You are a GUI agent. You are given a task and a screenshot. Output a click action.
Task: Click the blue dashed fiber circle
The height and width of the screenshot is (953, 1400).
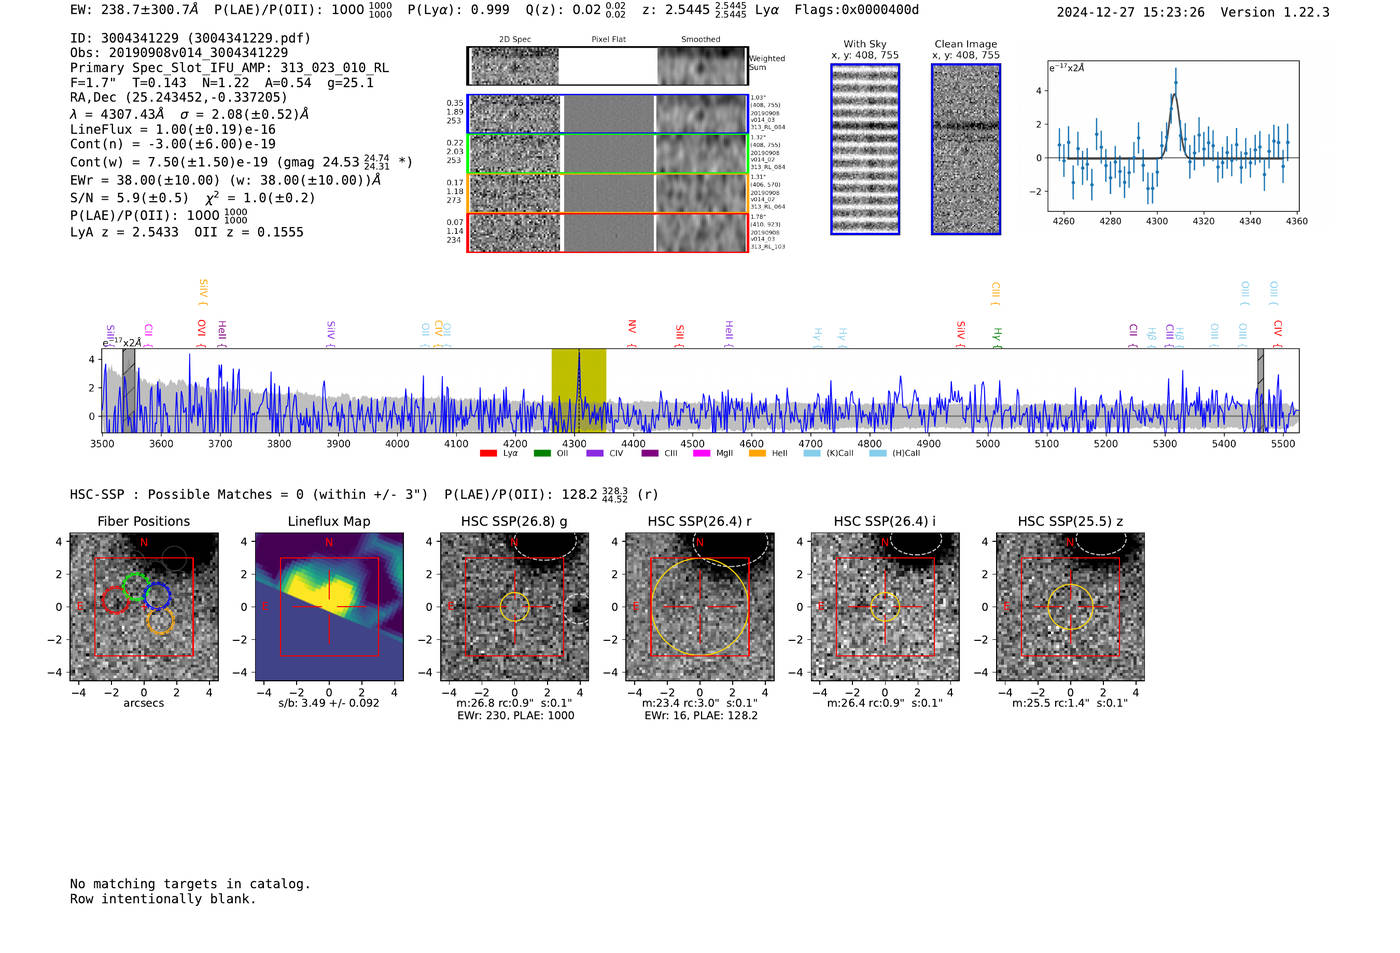point(157,596)
